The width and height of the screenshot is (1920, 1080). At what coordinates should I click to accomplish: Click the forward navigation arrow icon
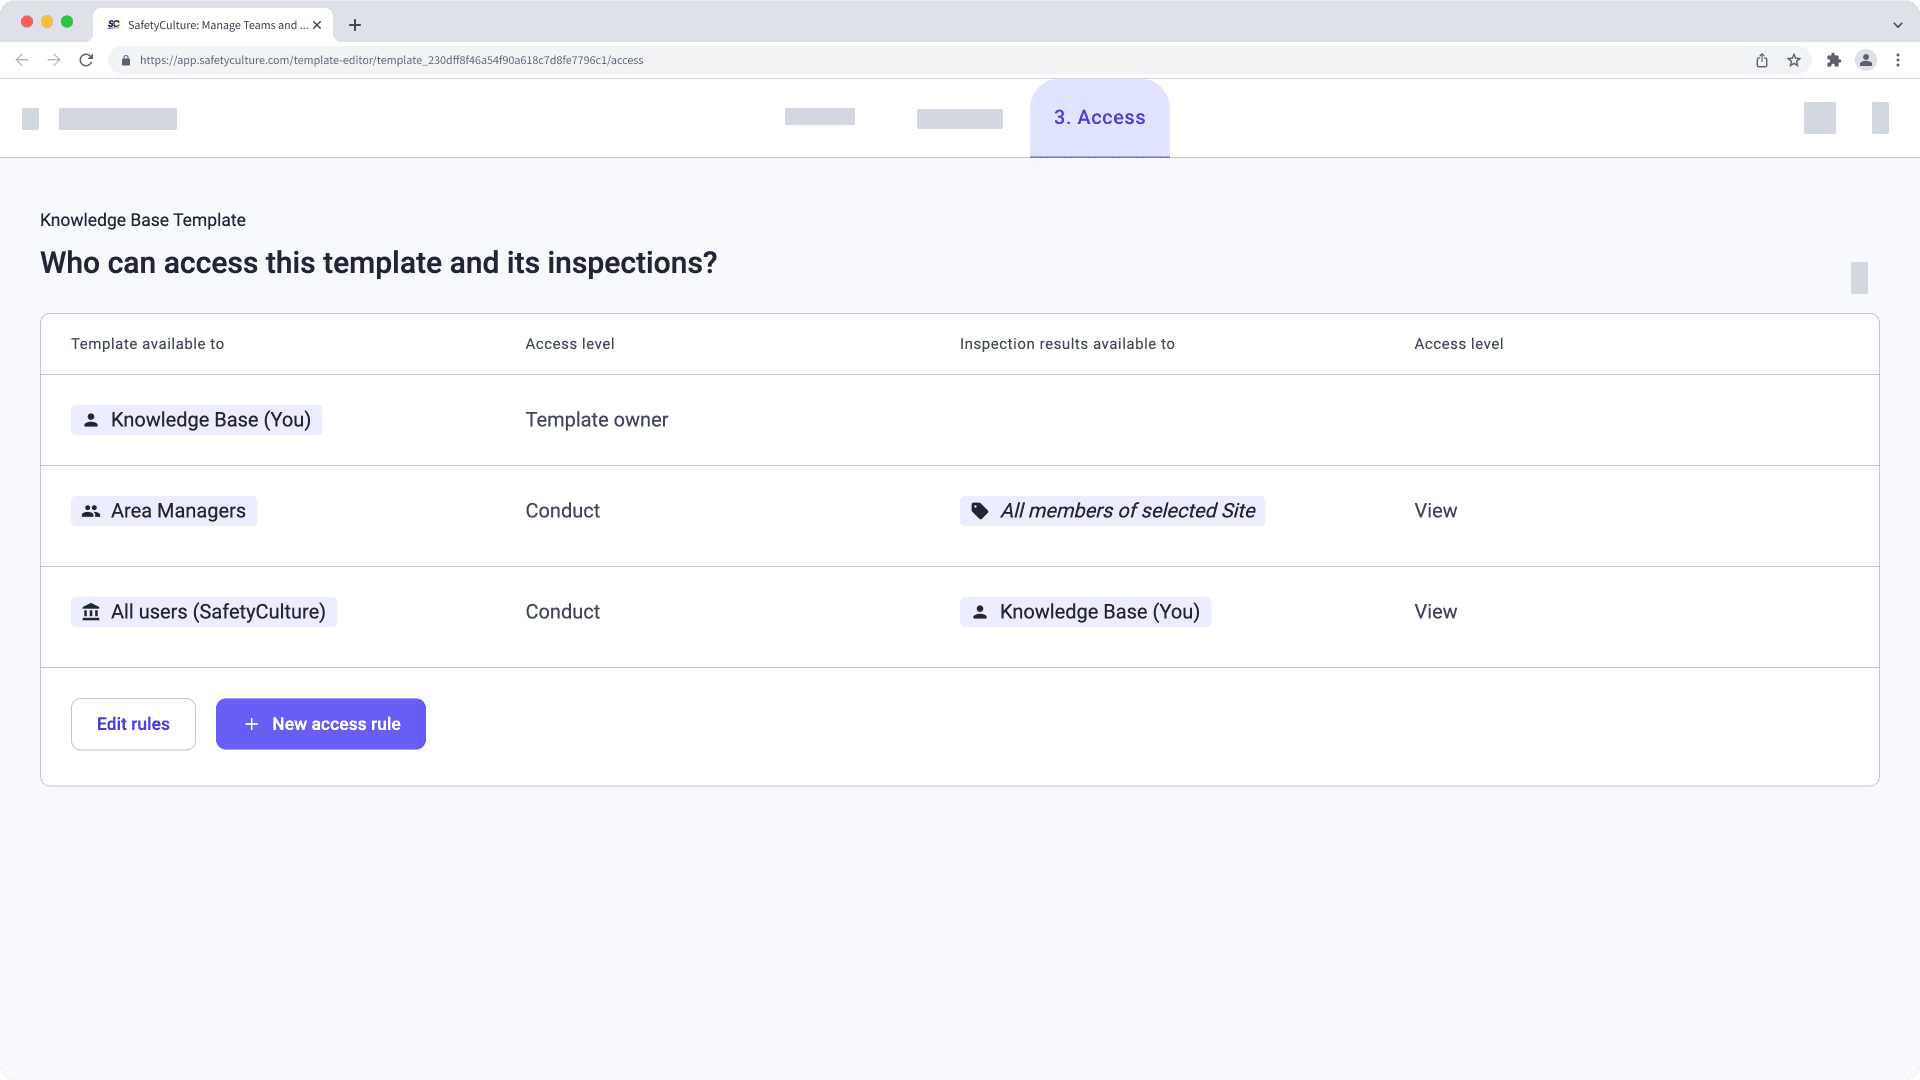(x=54, y=59)
